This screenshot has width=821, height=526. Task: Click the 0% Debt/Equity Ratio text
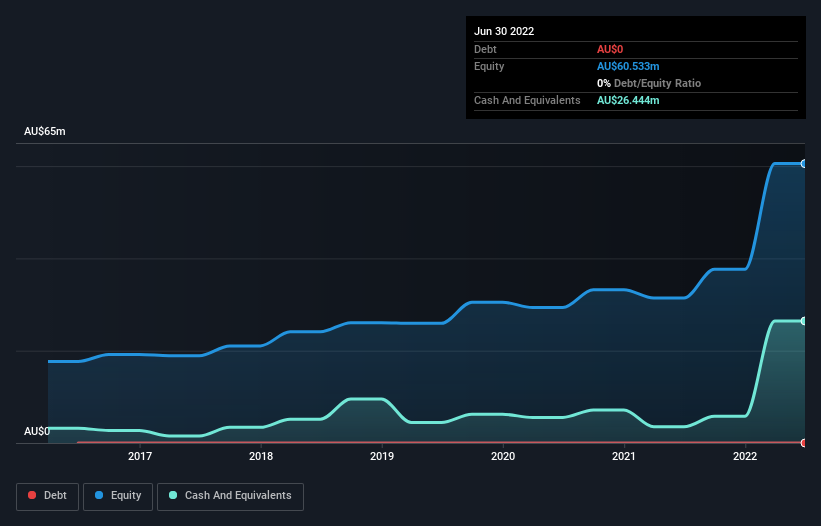point(649,83)
